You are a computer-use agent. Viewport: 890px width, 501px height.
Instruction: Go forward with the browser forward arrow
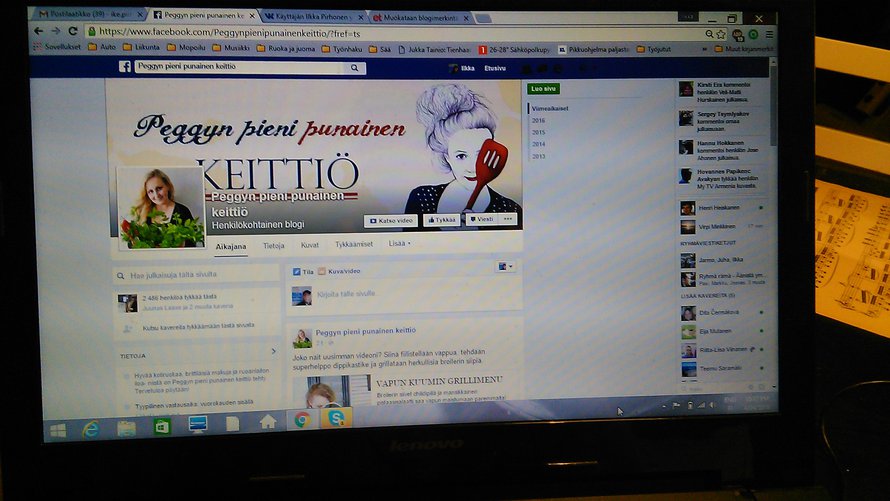click(56, 31)
